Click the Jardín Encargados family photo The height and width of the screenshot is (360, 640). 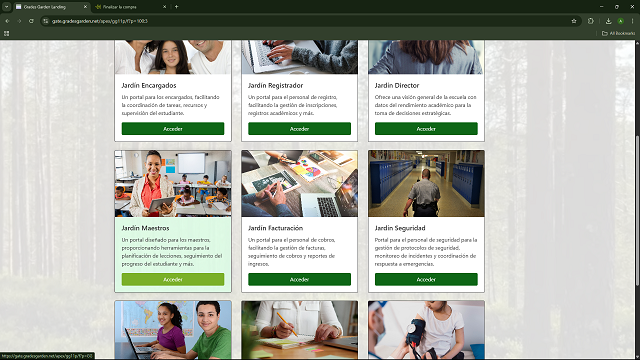point(173,57)
